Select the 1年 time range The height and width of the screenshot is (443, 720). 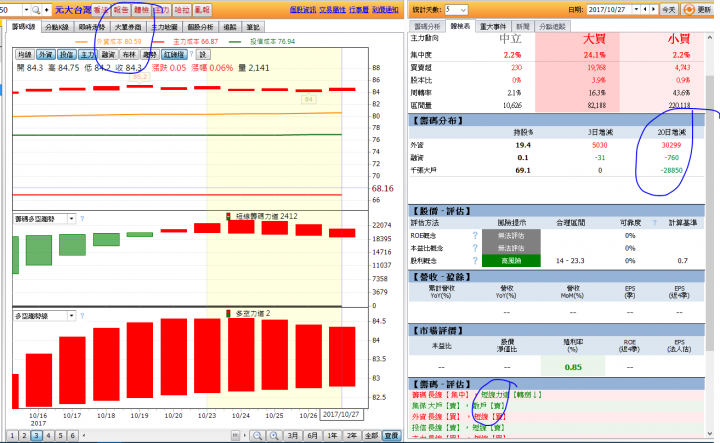(x=332, y=435)
